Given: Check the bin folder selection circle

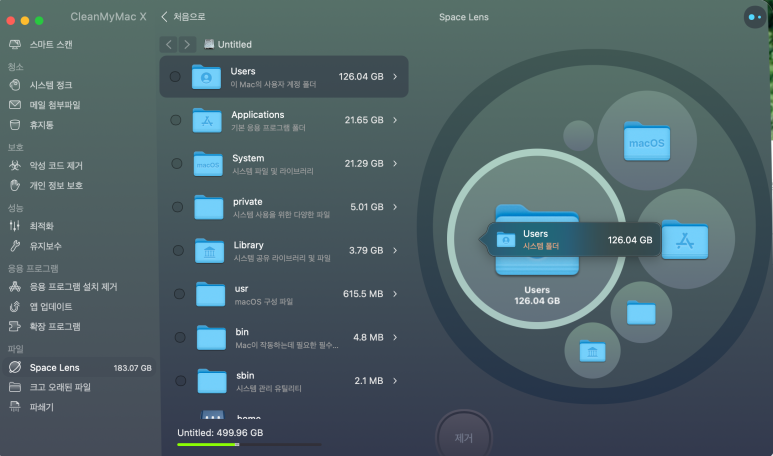Looking at the screenshot, I should point(180,337).
